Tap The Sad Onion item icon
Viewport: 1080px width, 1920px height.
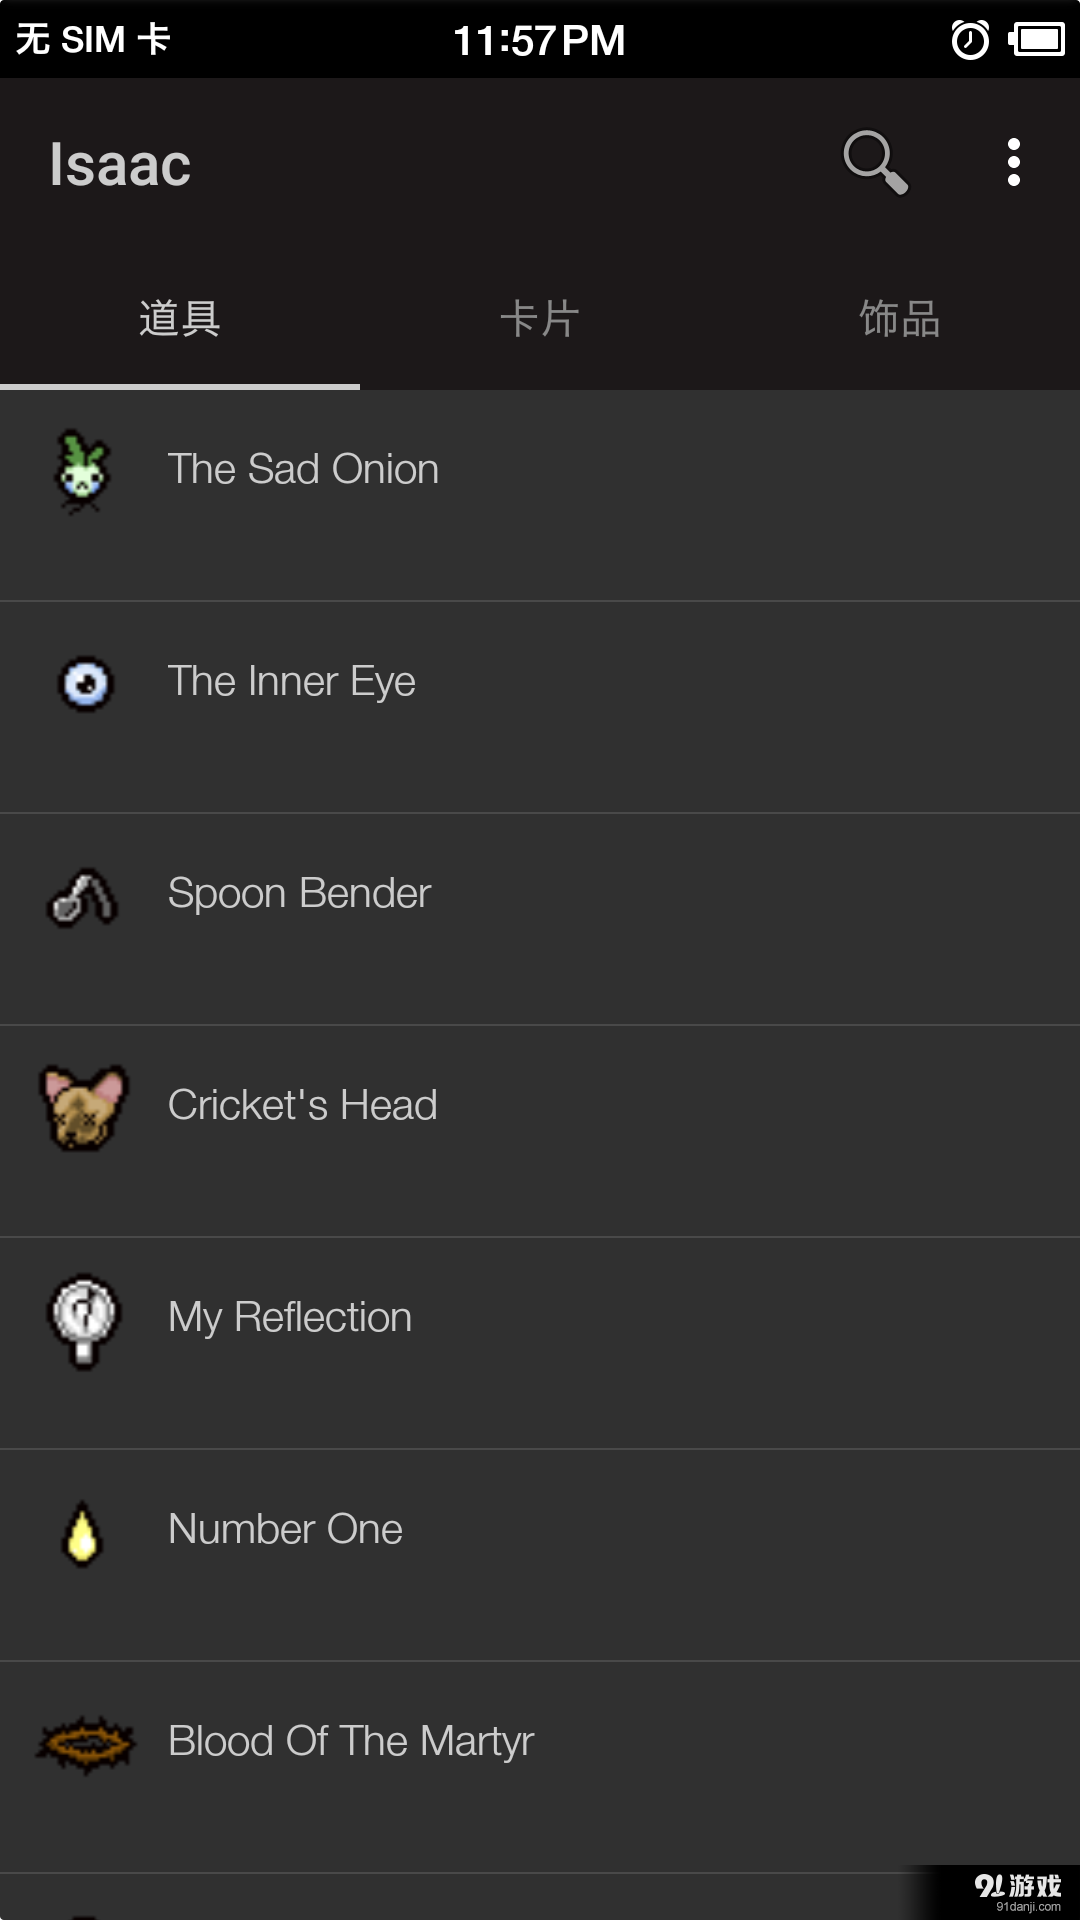(x=83, y=471)
